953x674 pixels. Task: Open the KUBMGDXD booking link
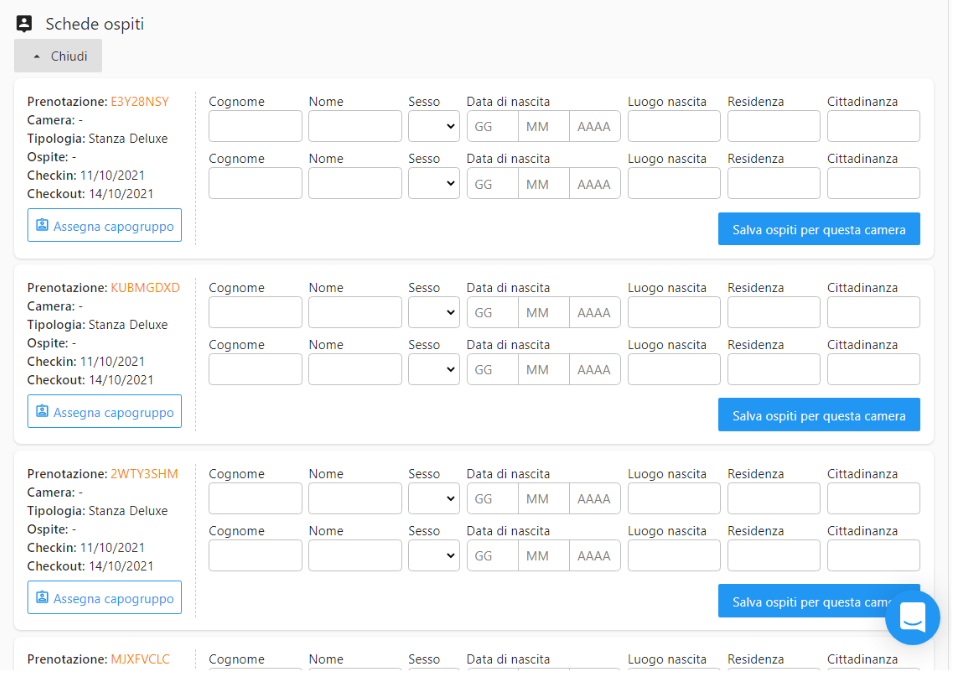click(x=145, y=288)
